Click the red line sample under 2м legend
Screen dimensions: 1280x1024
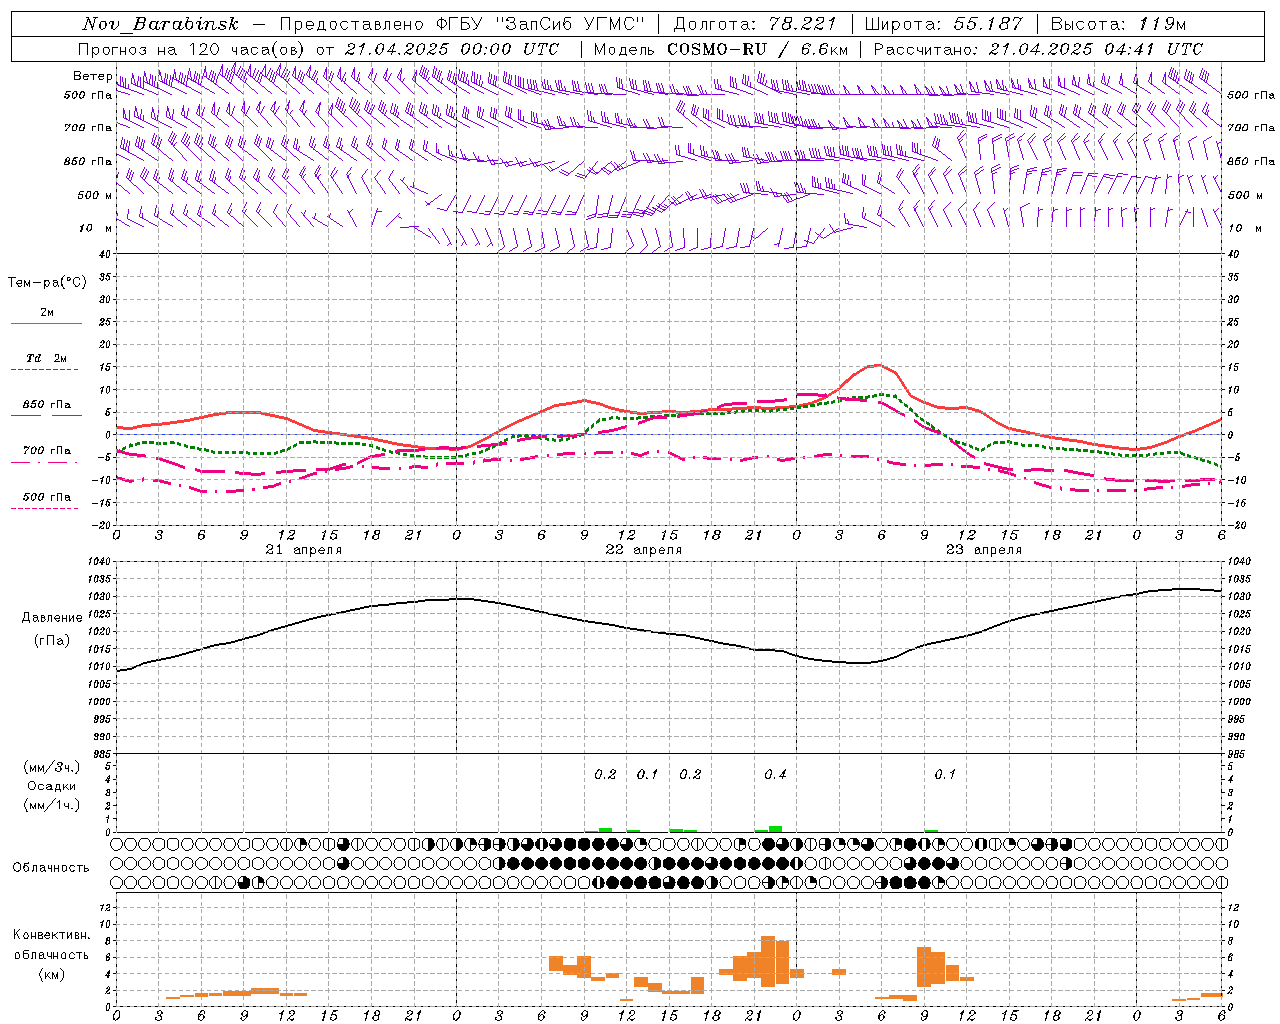pos(46,324)
